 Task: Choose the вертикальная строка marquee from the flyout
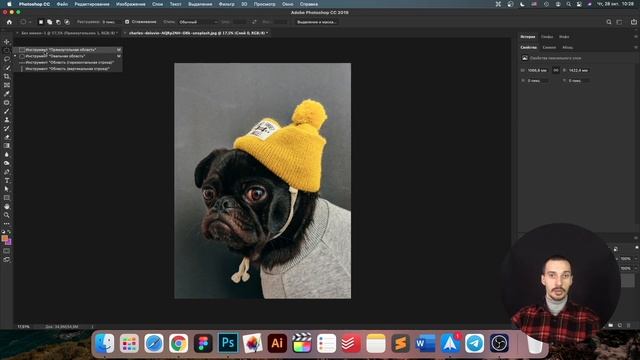pos(67,69)
